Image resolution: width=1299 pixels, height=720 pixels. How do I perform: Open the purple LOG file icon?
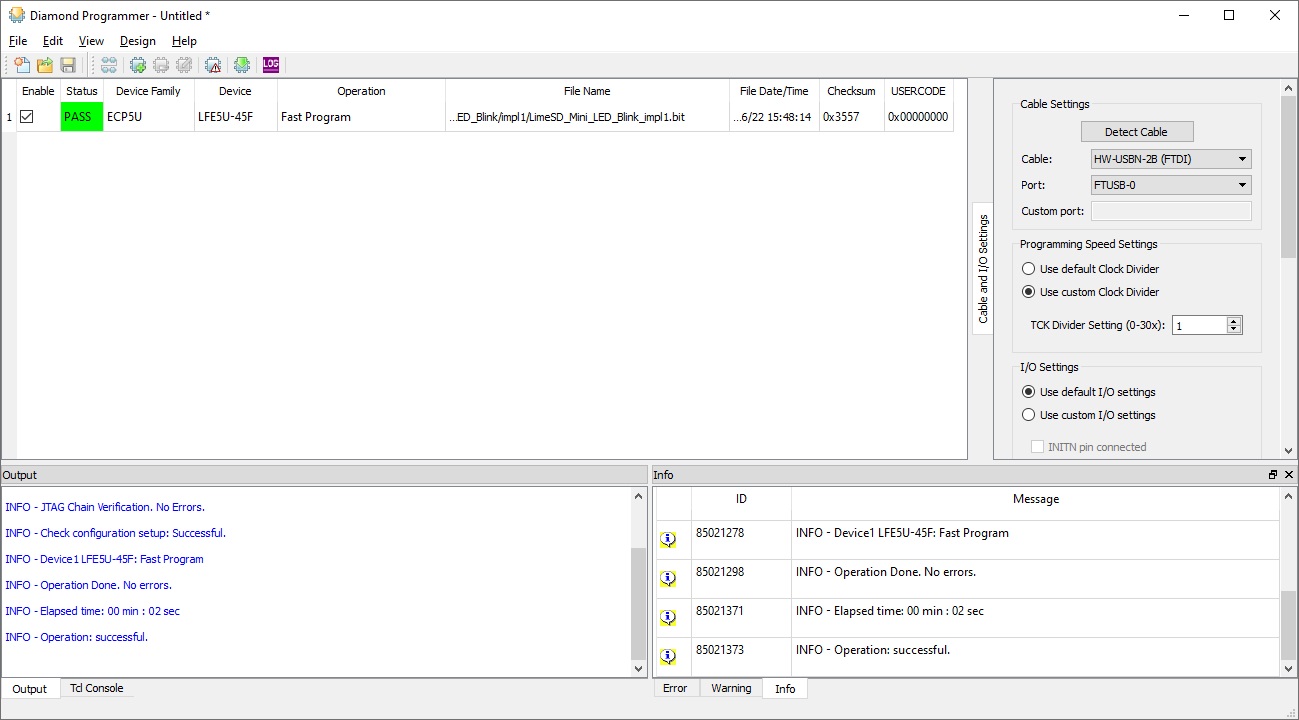click(x=271, y=65)
